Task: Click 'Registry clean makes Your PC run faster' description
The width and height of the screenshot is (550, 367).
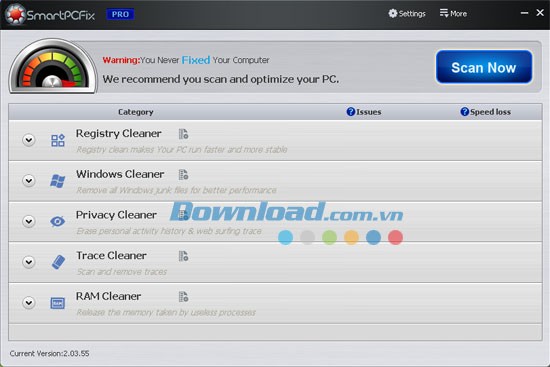Action: 182,150
